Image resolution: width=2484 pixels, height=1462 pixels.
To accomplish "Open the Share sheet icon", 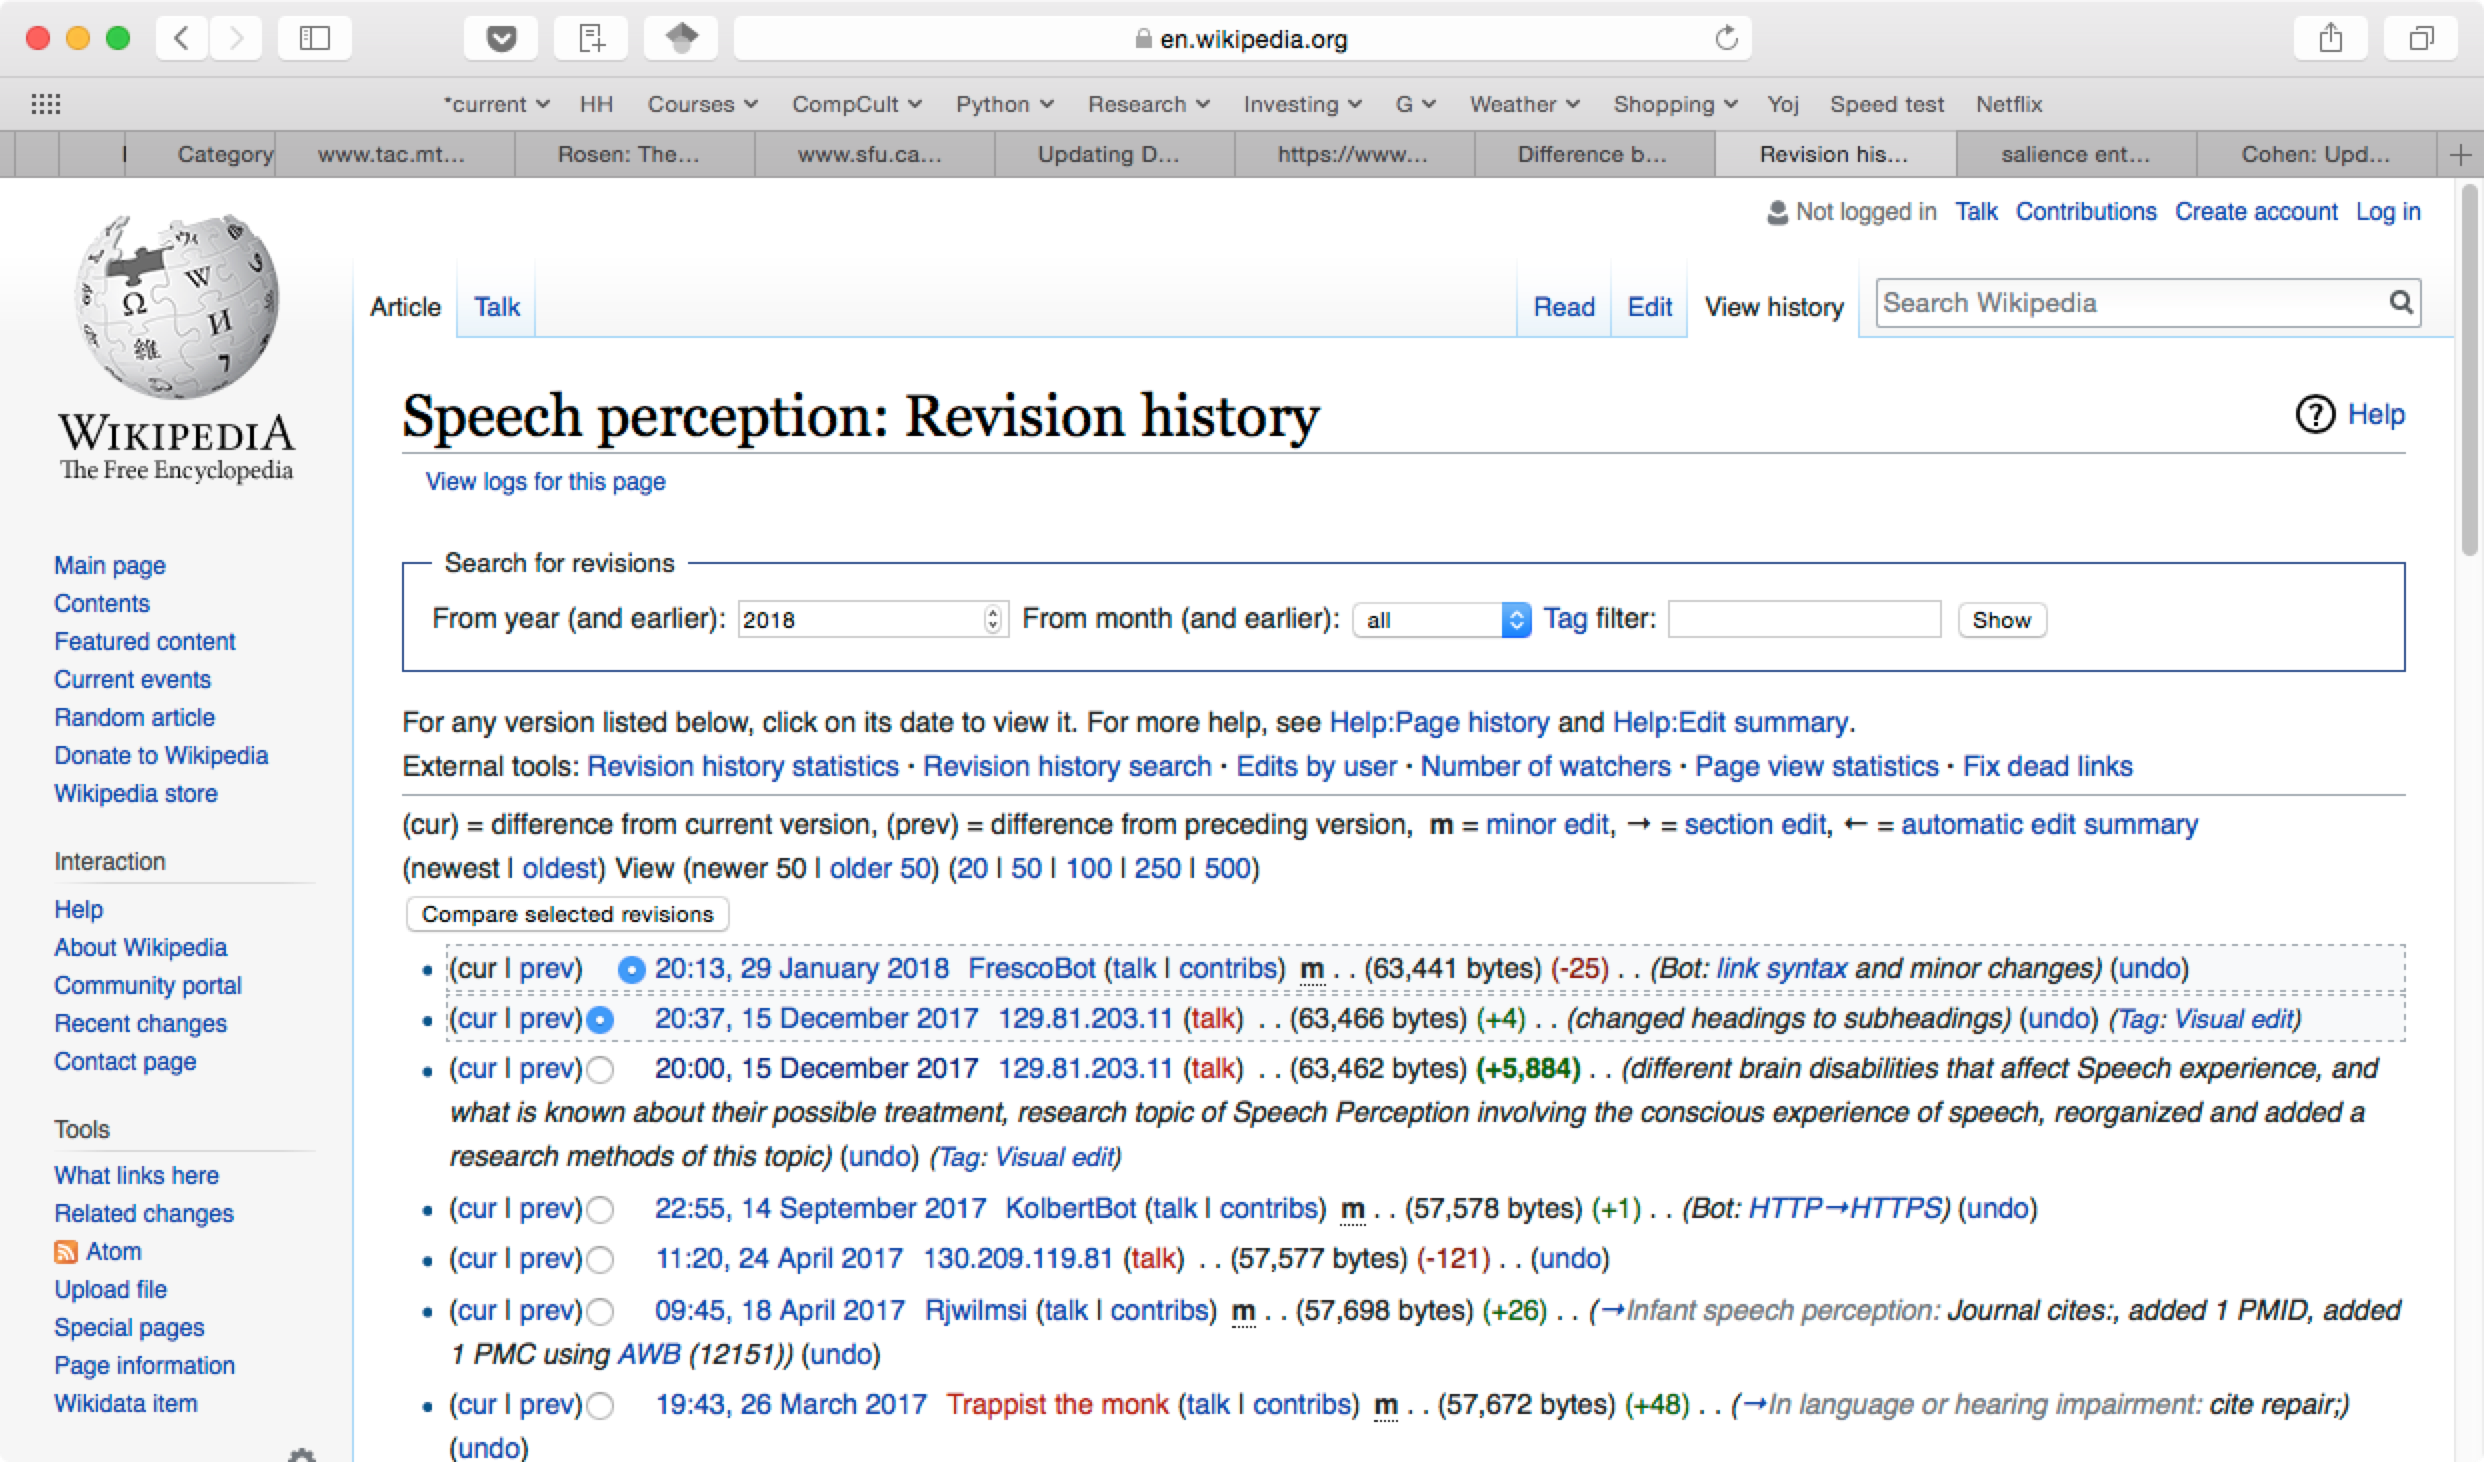I will 2331,38.
